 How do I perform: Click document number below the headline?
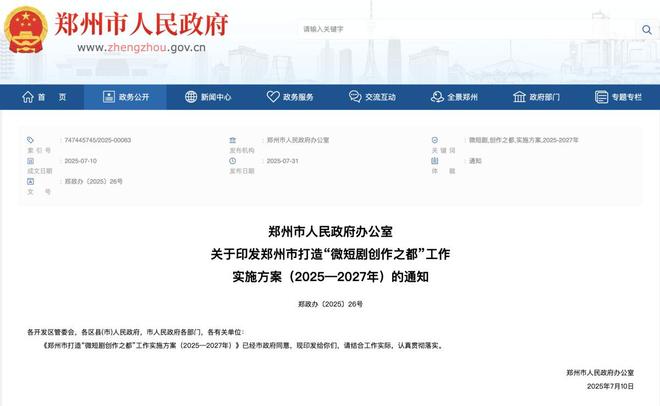coord(330,304)
